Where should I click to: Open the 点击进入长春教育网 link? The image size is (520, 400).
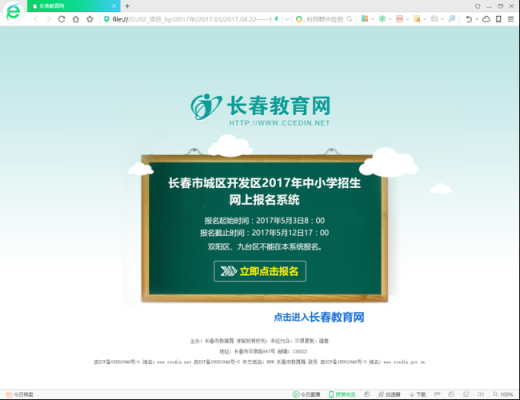tap(319, 317)
